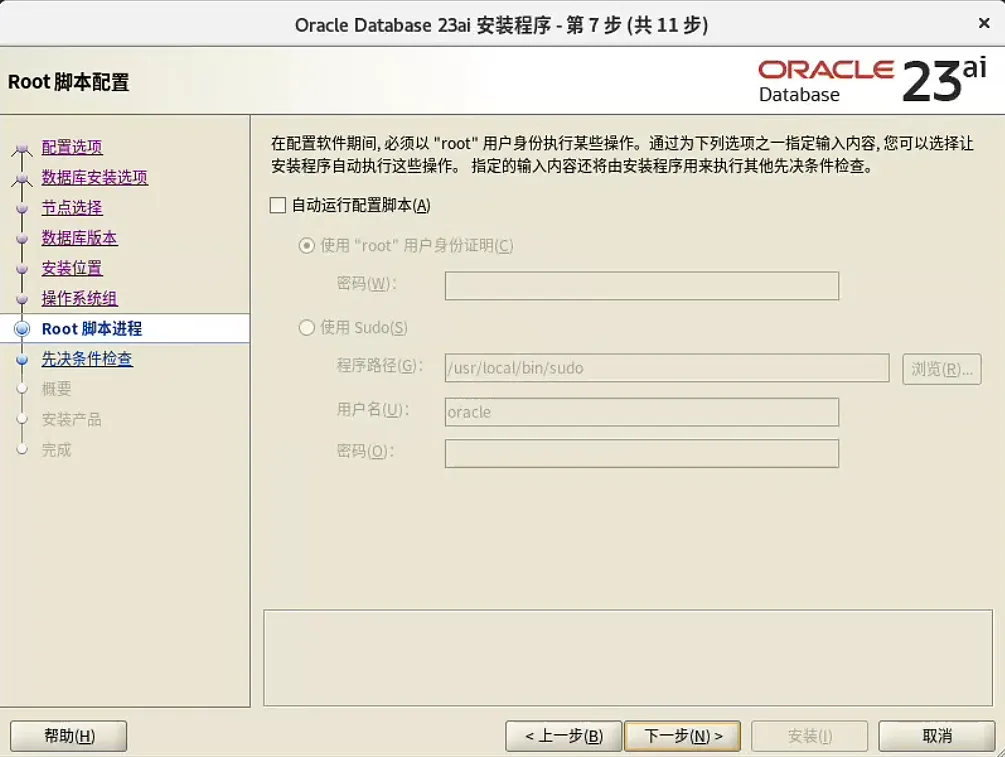The image size is (1005, 757).
Task: Click the 先决条件检查 step marker icon
Action: click(22, 358)
